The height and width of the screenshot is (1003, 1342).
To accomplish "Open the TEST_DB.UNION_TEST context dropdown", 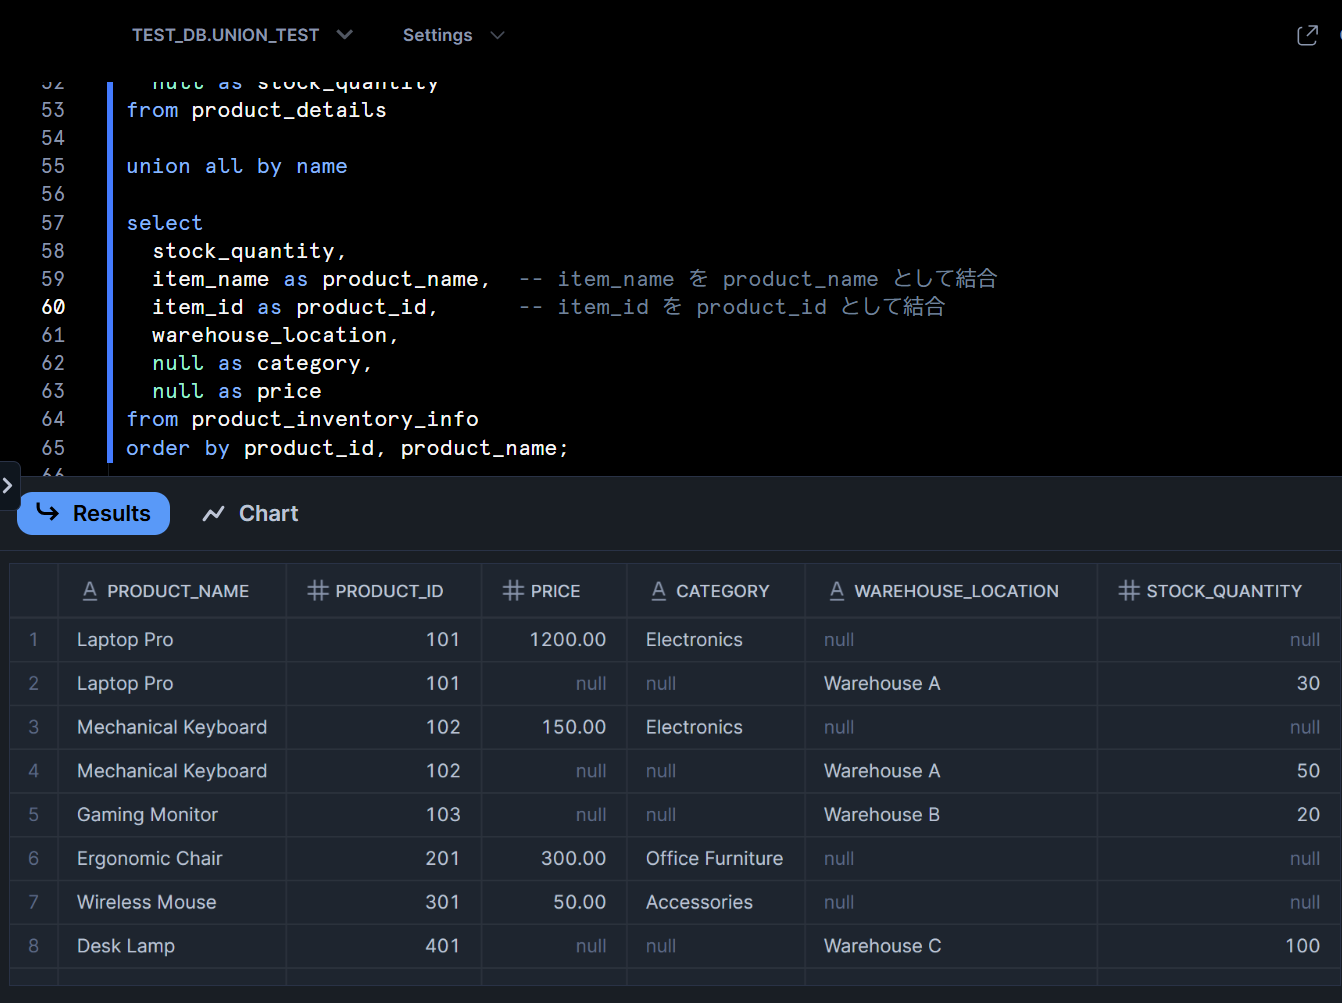I will click(242, 35).
